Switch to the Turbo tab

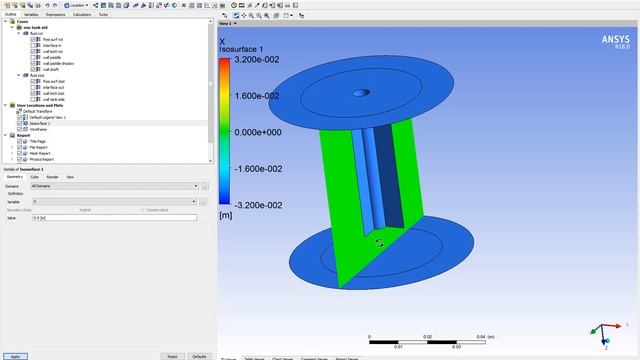point(103,14)
